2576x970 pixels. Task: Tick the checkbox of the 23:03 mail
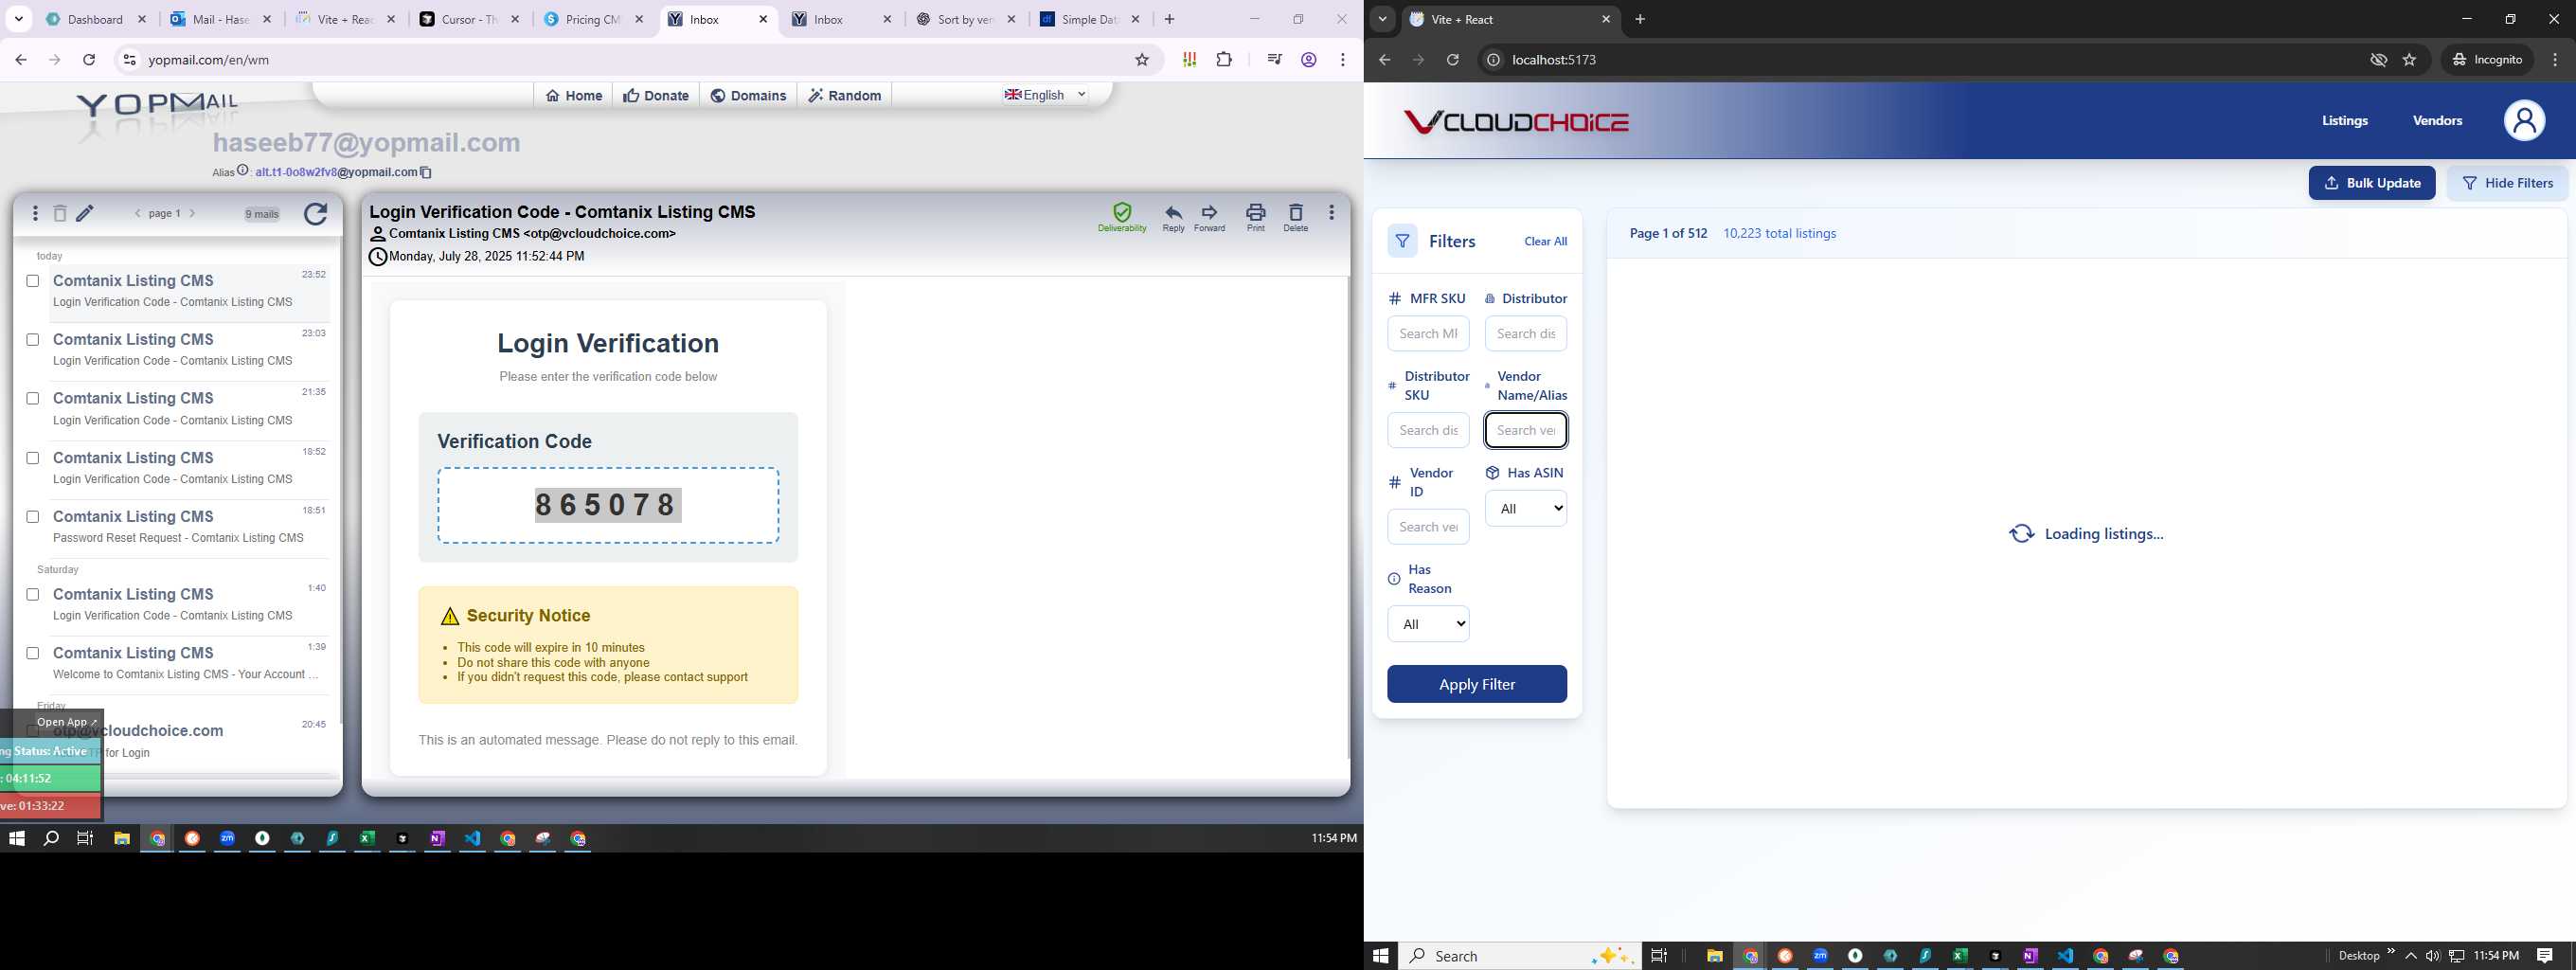tap(33, 340)
